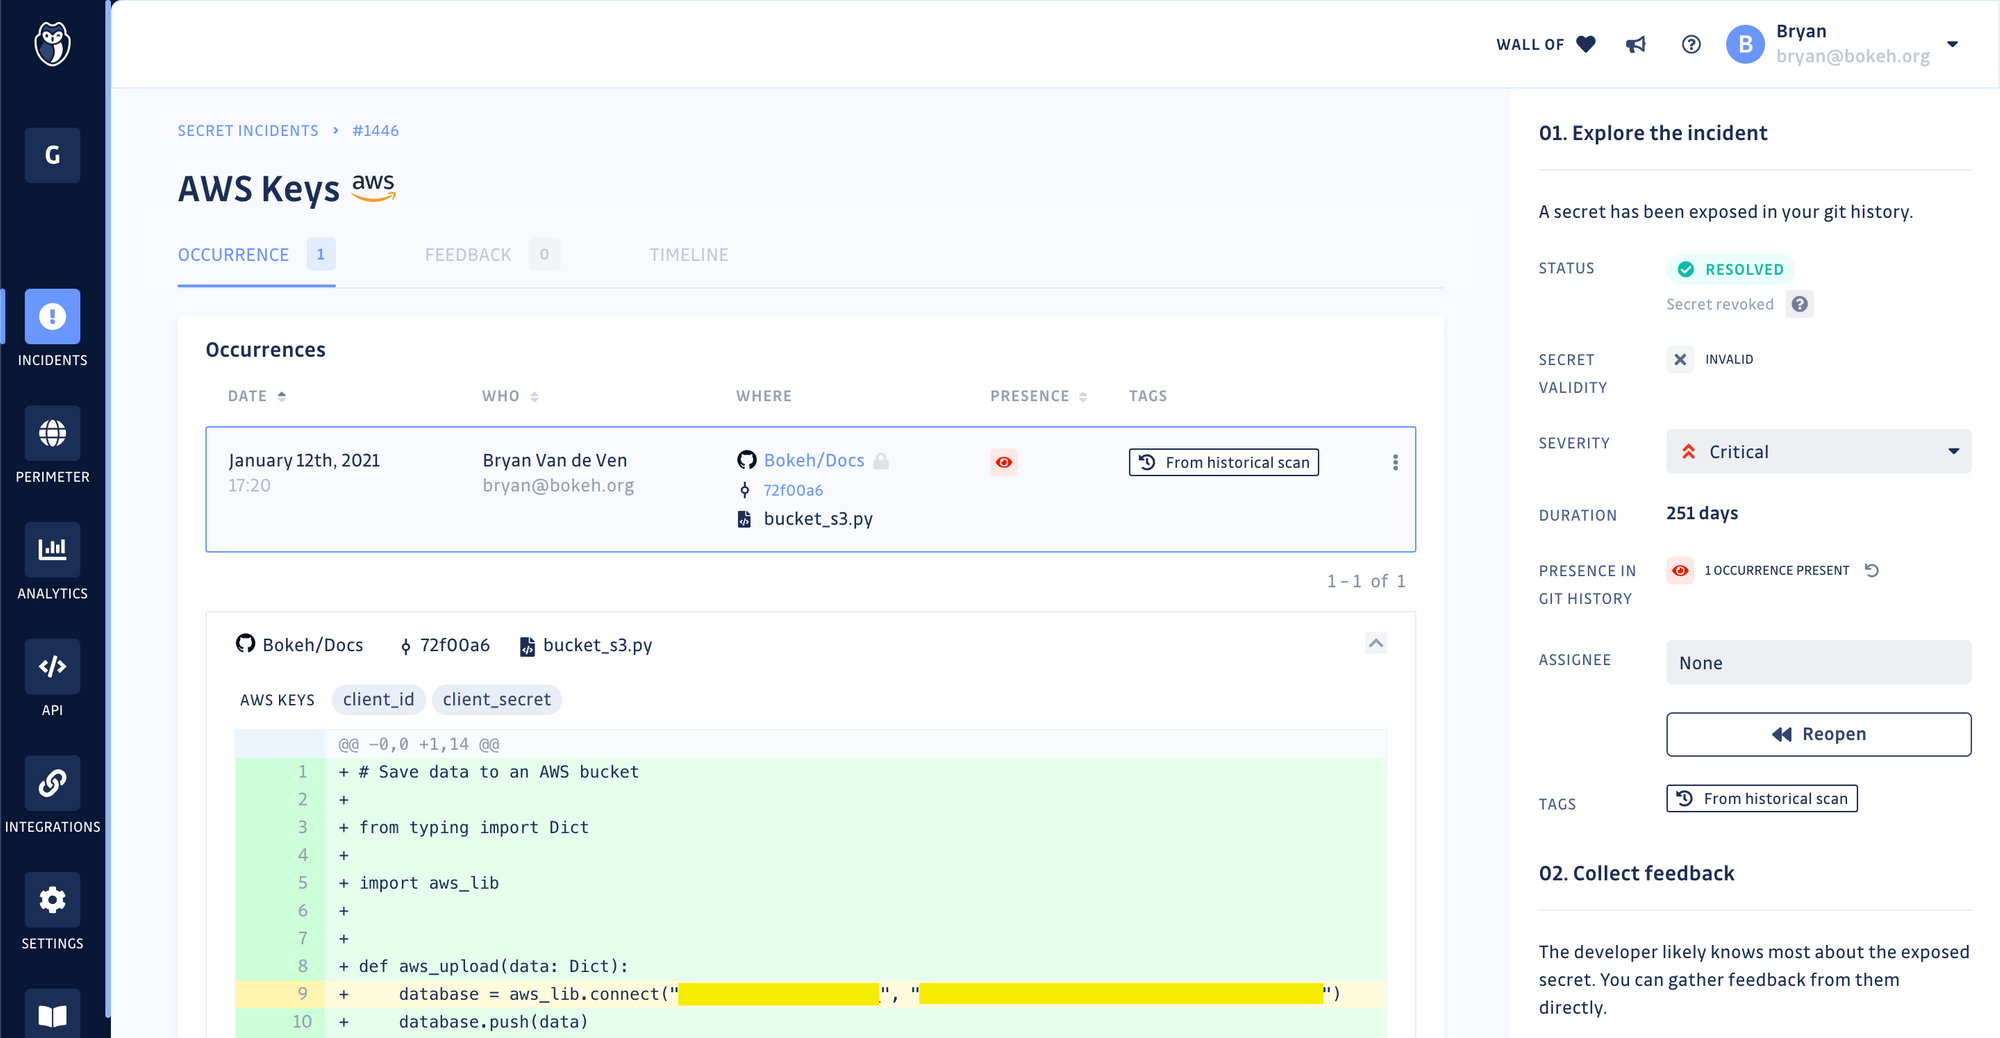
Task: Open the API section
Action: 53,680
